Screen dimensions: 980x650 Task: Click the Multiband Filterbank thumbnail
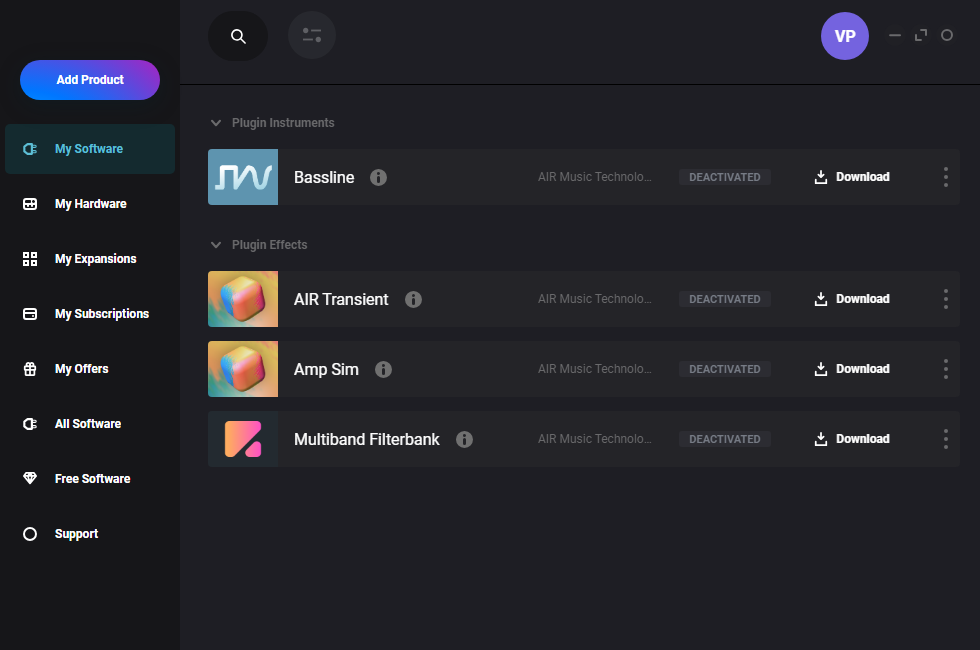click(243, 439)
